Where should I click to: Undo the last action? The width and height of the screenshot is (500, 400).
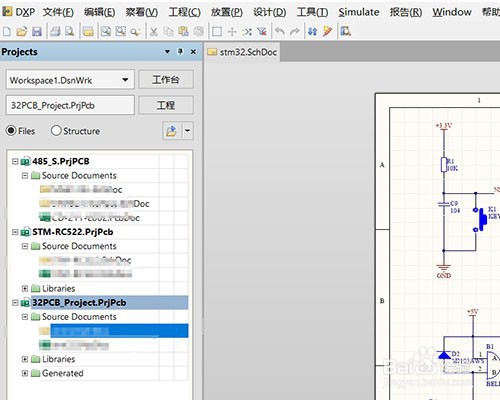(x=280, y=32)
